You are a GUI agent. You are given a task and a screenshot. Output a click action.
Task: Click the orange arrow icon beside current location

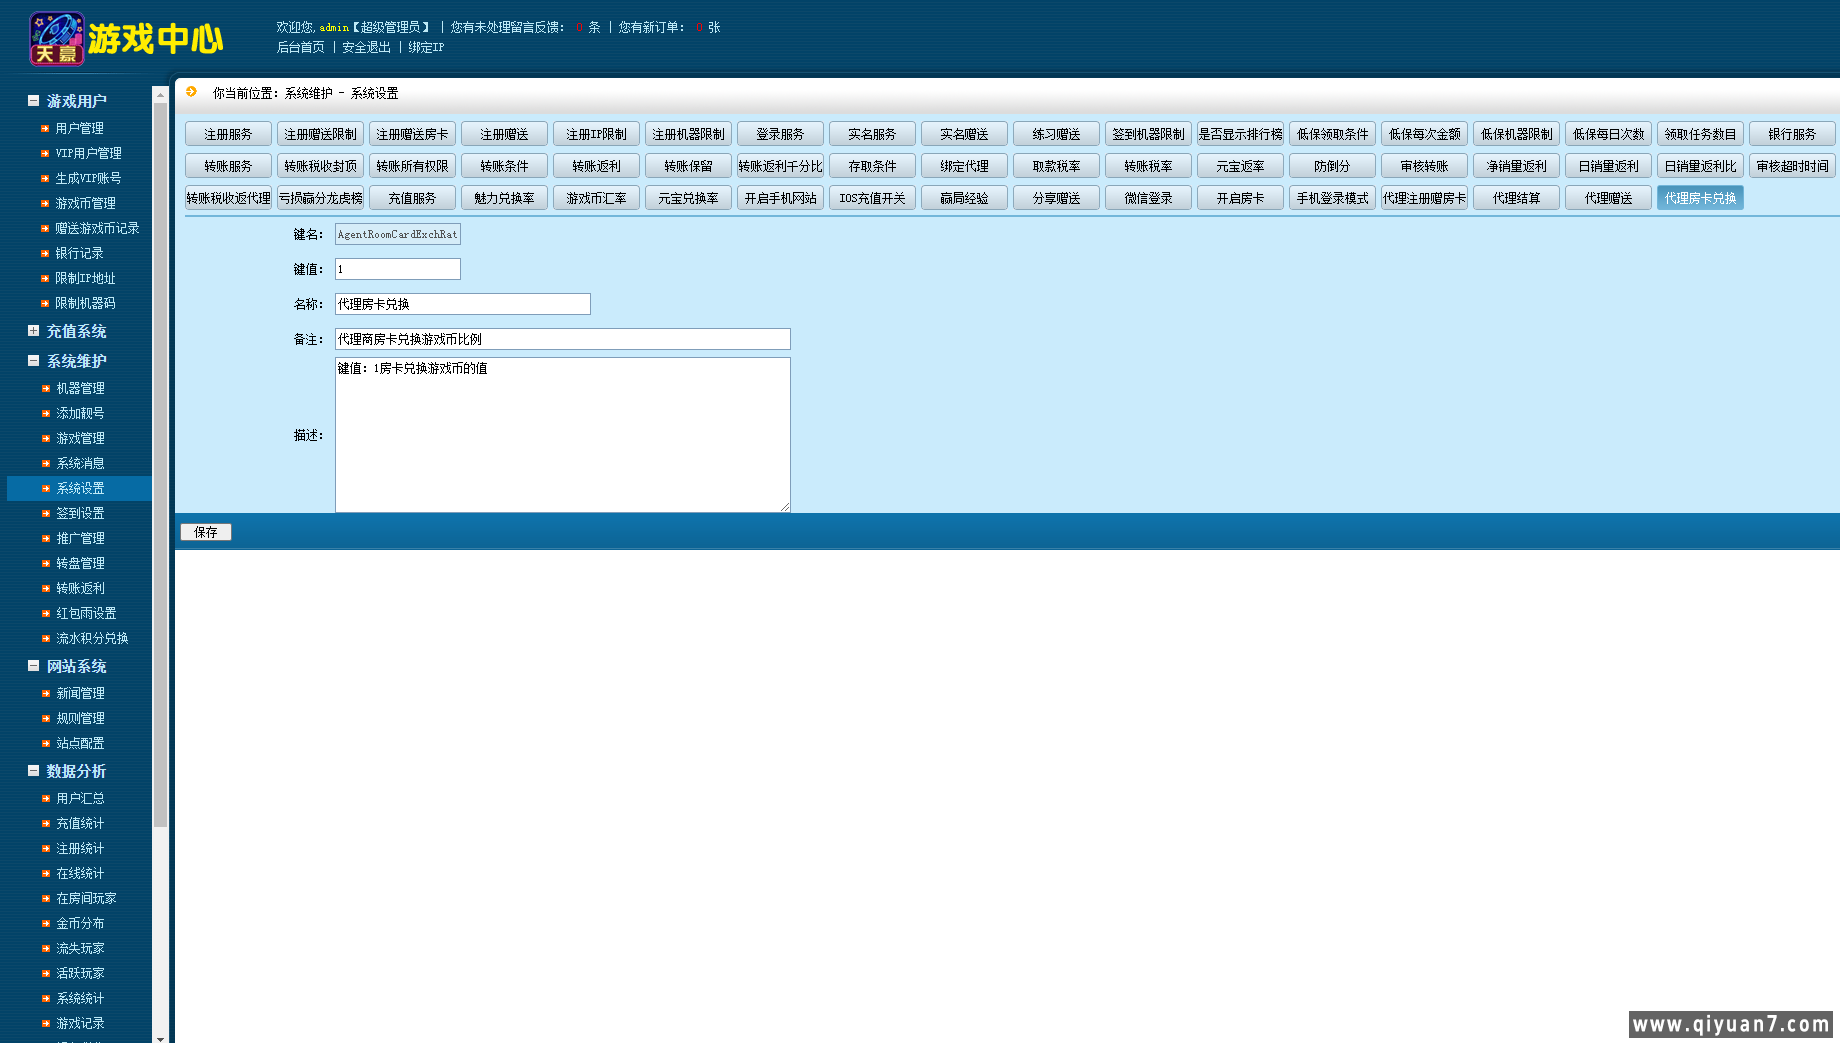[192, 92]
